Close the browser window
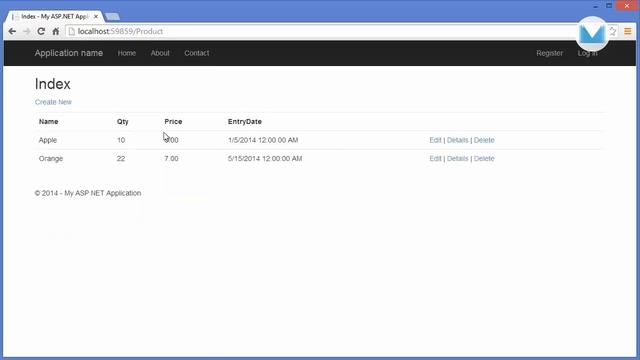 [x=627, y=6]
